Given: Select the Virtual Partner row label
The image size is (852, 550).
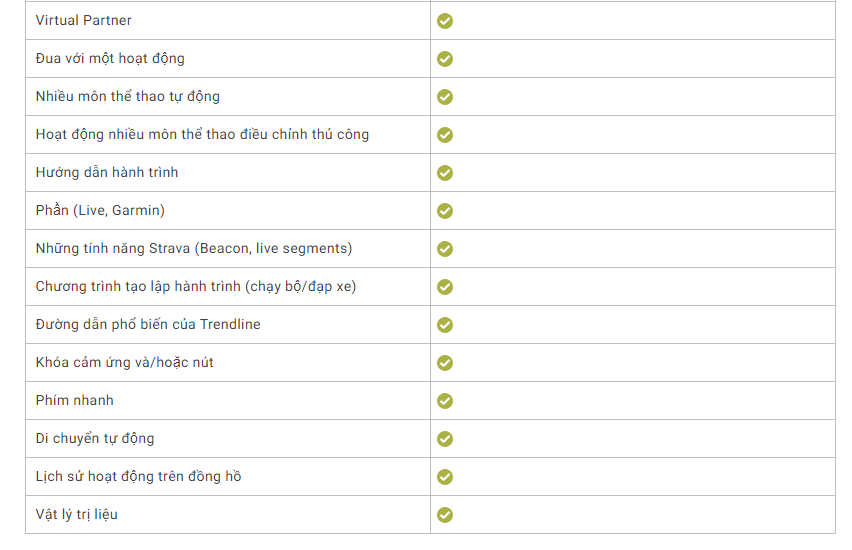Looking at the screenshot, I should 84,20.
